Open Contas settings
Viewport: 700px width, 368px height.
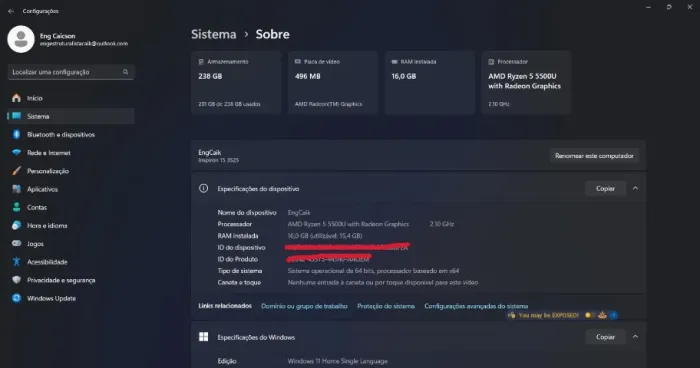coord(71,207)
